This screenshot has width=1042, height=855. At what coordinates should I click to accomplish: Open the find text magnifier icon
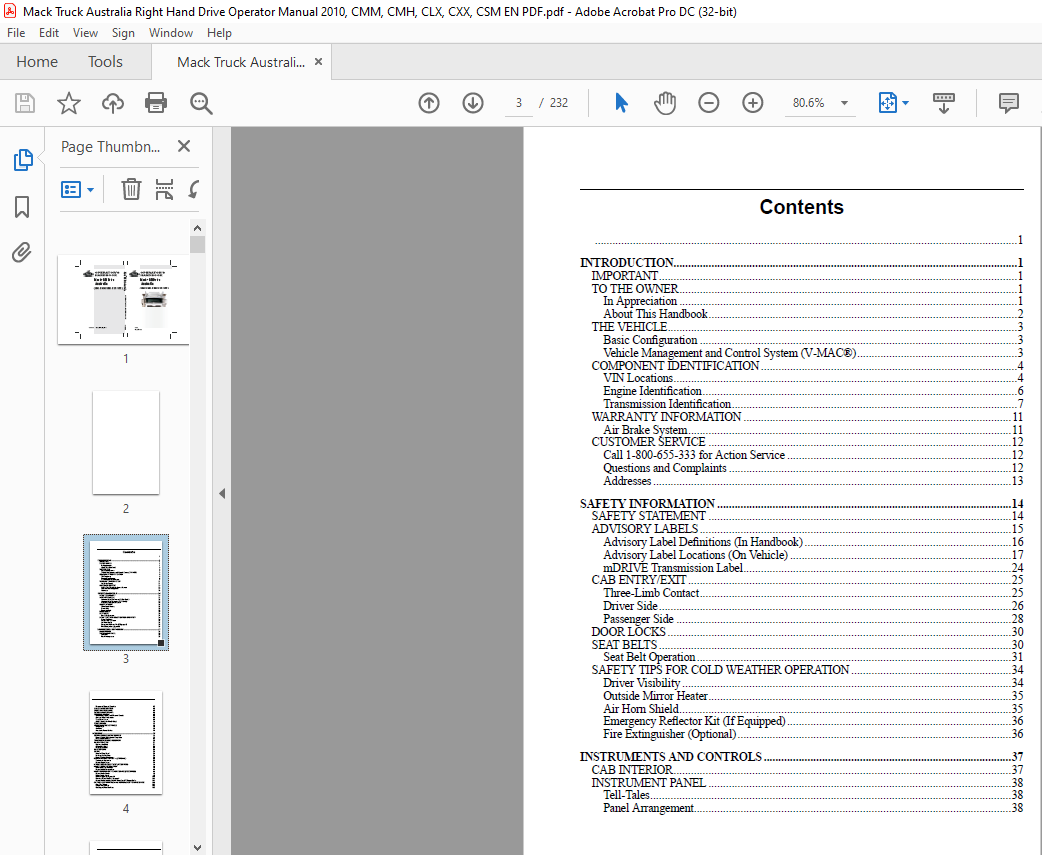pyautogui.click(x=201, y=103)
